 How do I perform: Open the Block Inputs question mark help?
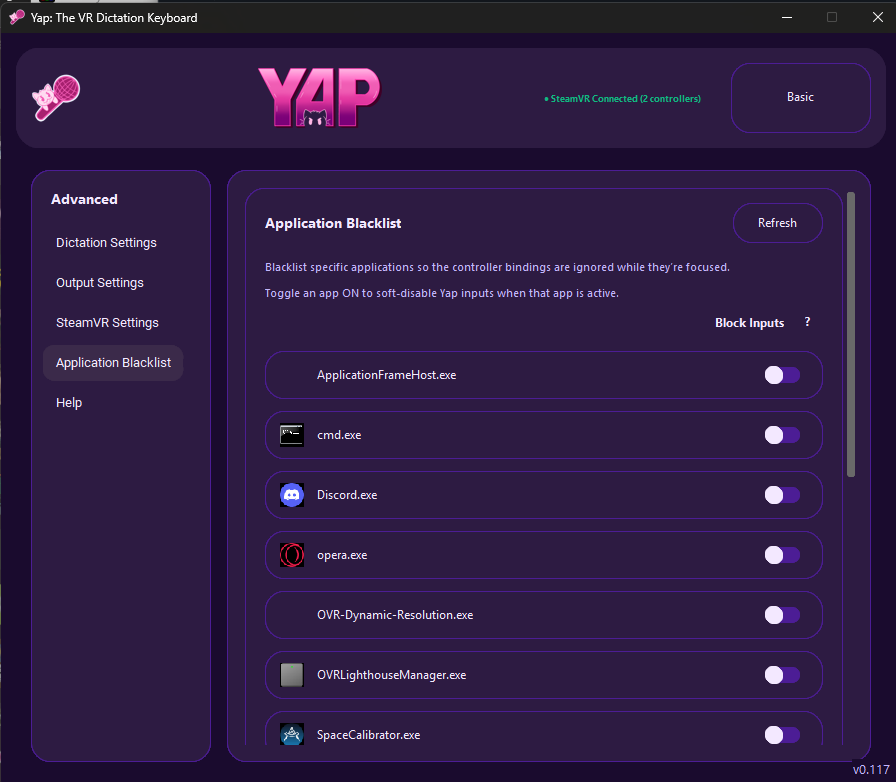point(807,322)
